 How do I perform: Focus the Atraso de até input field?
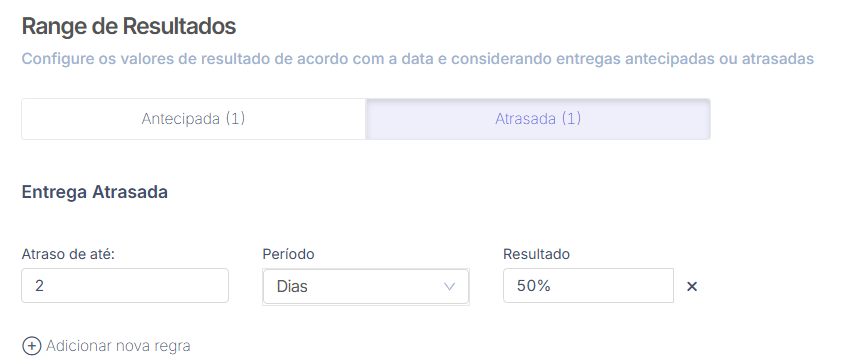coord(125,285)
